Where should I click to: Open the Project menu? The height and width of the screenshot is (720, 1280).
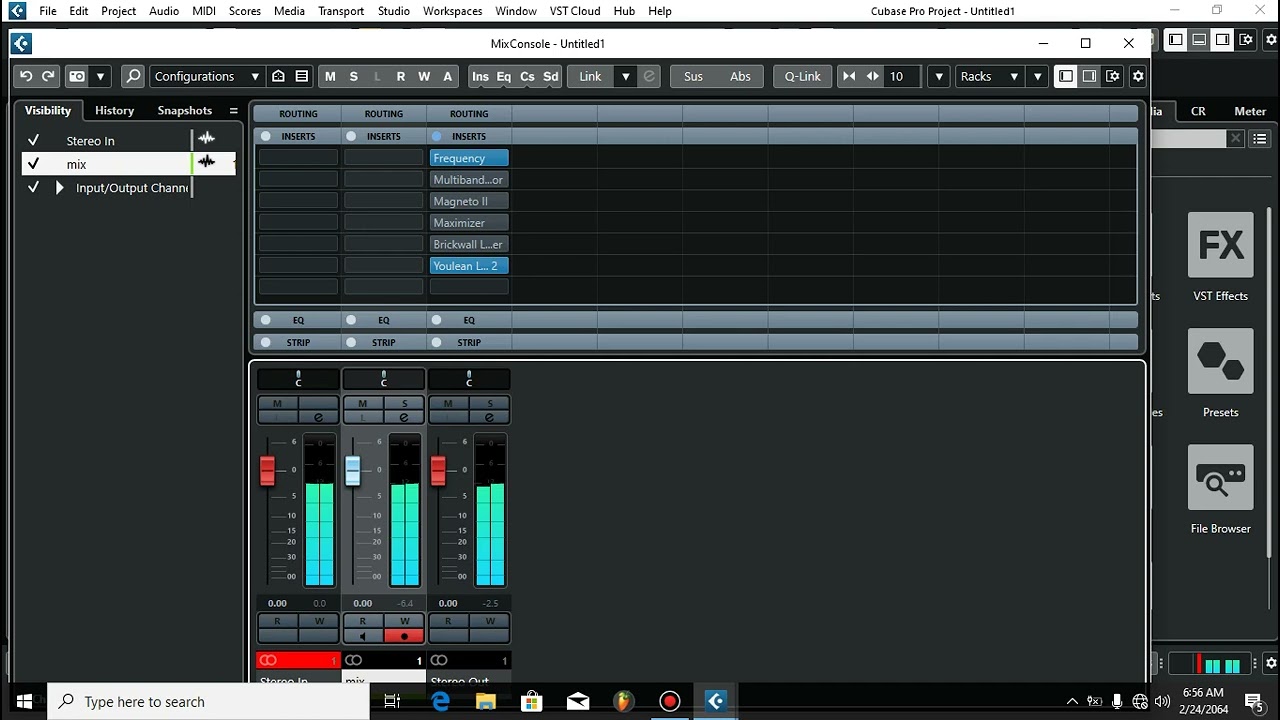point(118,11)
